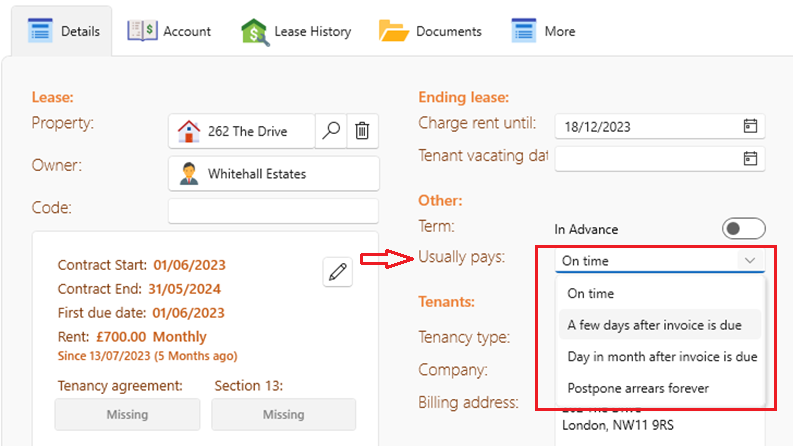Click the Whitehall Estates owner avatar icon

(x=189, y=173)
